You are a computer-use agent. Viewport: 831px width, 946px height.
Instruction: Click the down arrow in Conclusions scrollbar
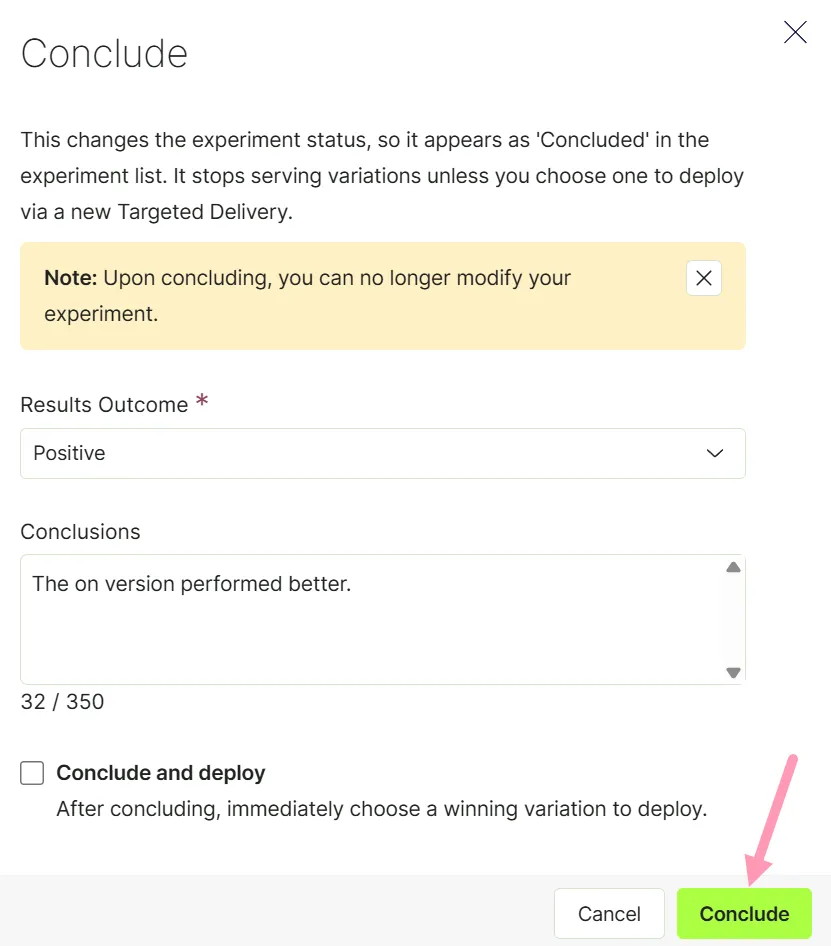pos(733,672)
